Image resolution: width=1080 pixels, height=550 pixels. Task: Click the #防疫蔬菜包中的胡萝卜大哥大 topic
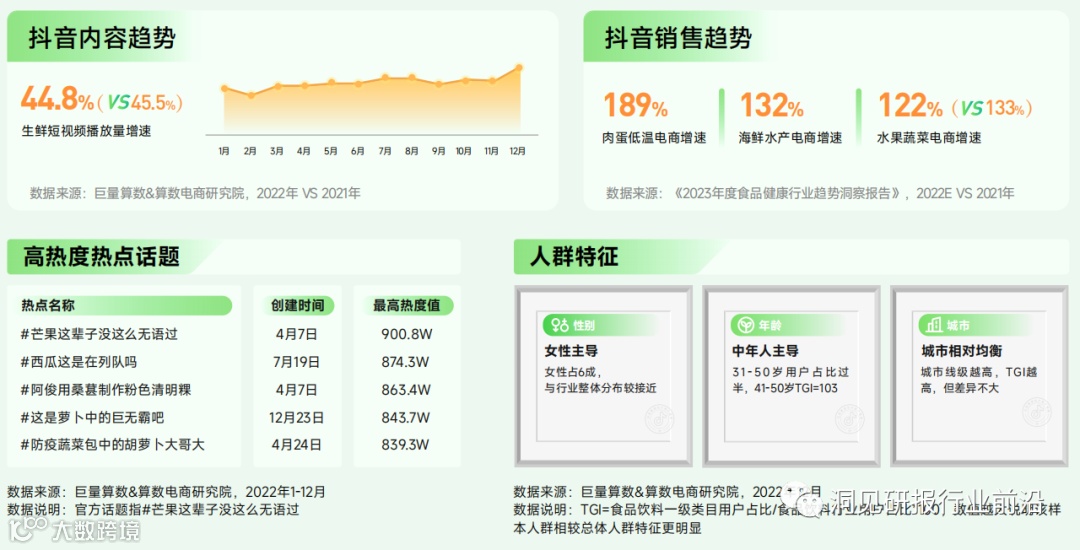pyautogui.click(x=112, y=445)
